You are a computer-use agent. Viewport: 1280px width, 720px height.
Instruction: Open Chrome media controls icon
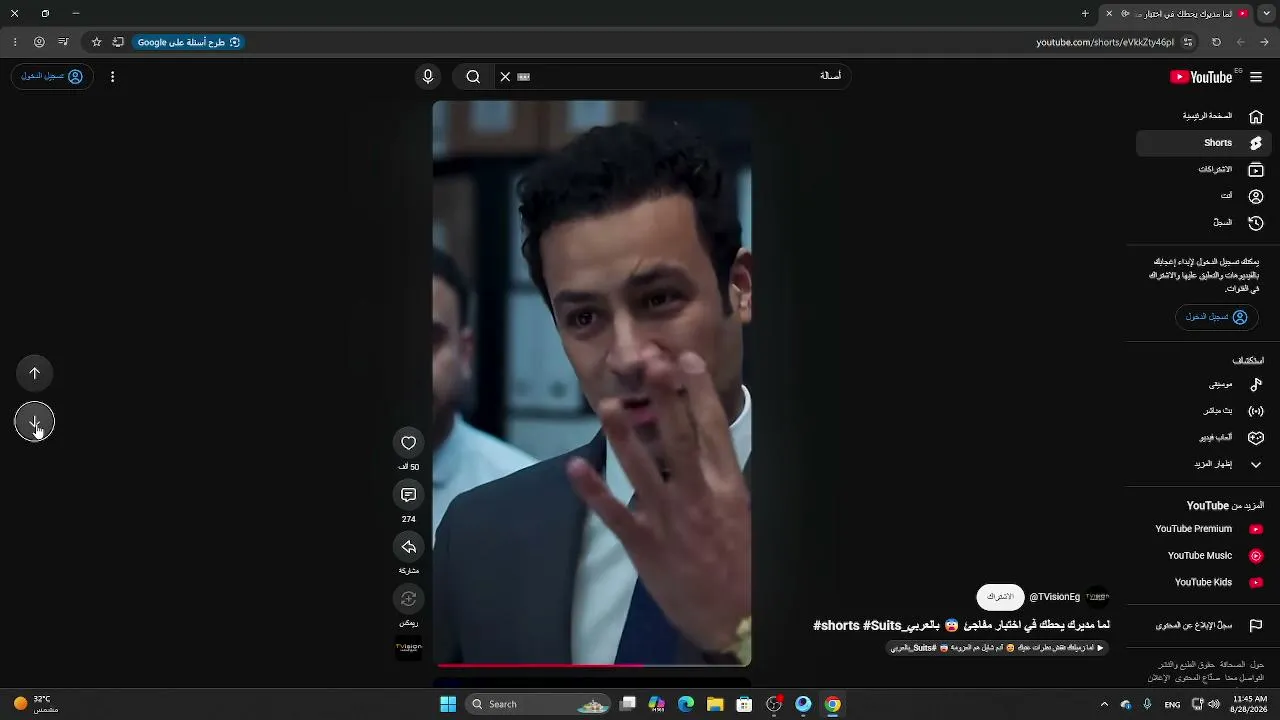pos(63,42)
